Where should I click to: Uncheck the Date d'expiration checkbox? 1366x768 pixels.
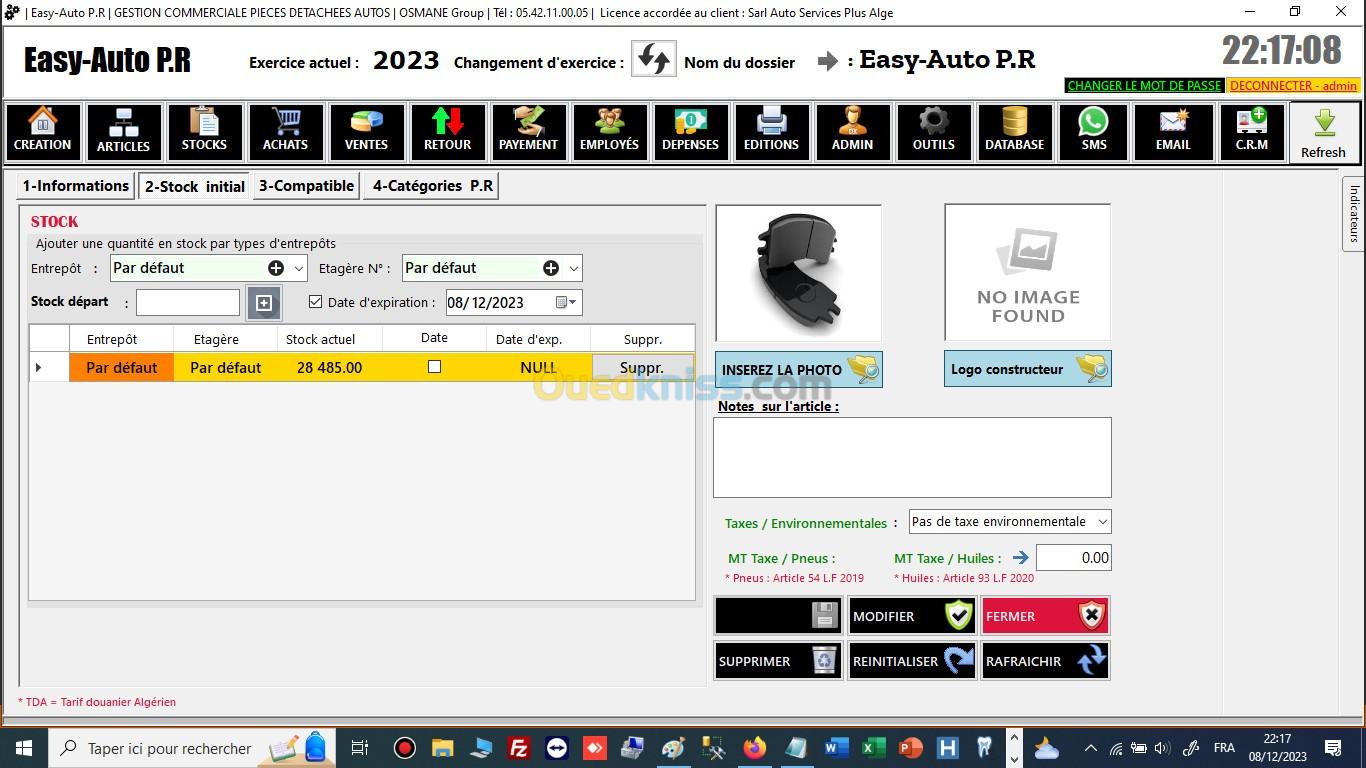316,302
